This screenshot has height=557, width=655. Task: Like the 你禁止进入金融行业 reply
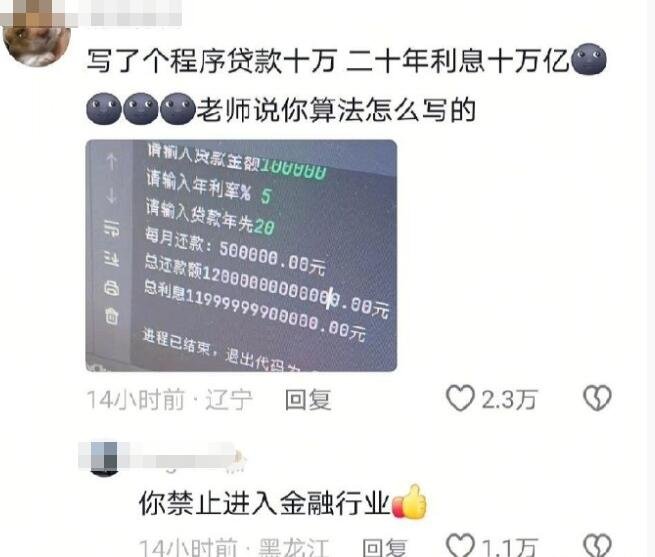[460, 546]
